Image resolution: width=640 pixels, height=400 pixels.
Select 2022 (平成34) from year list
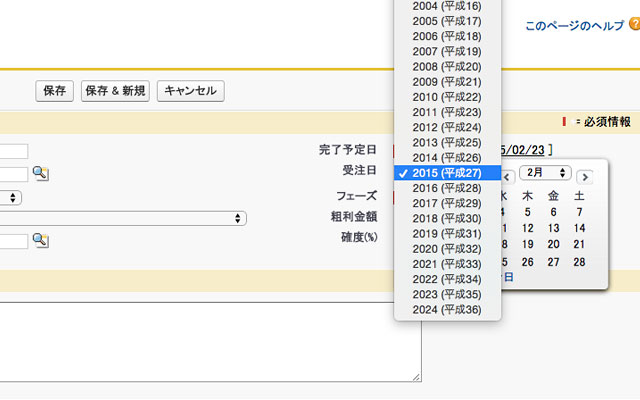447,279
